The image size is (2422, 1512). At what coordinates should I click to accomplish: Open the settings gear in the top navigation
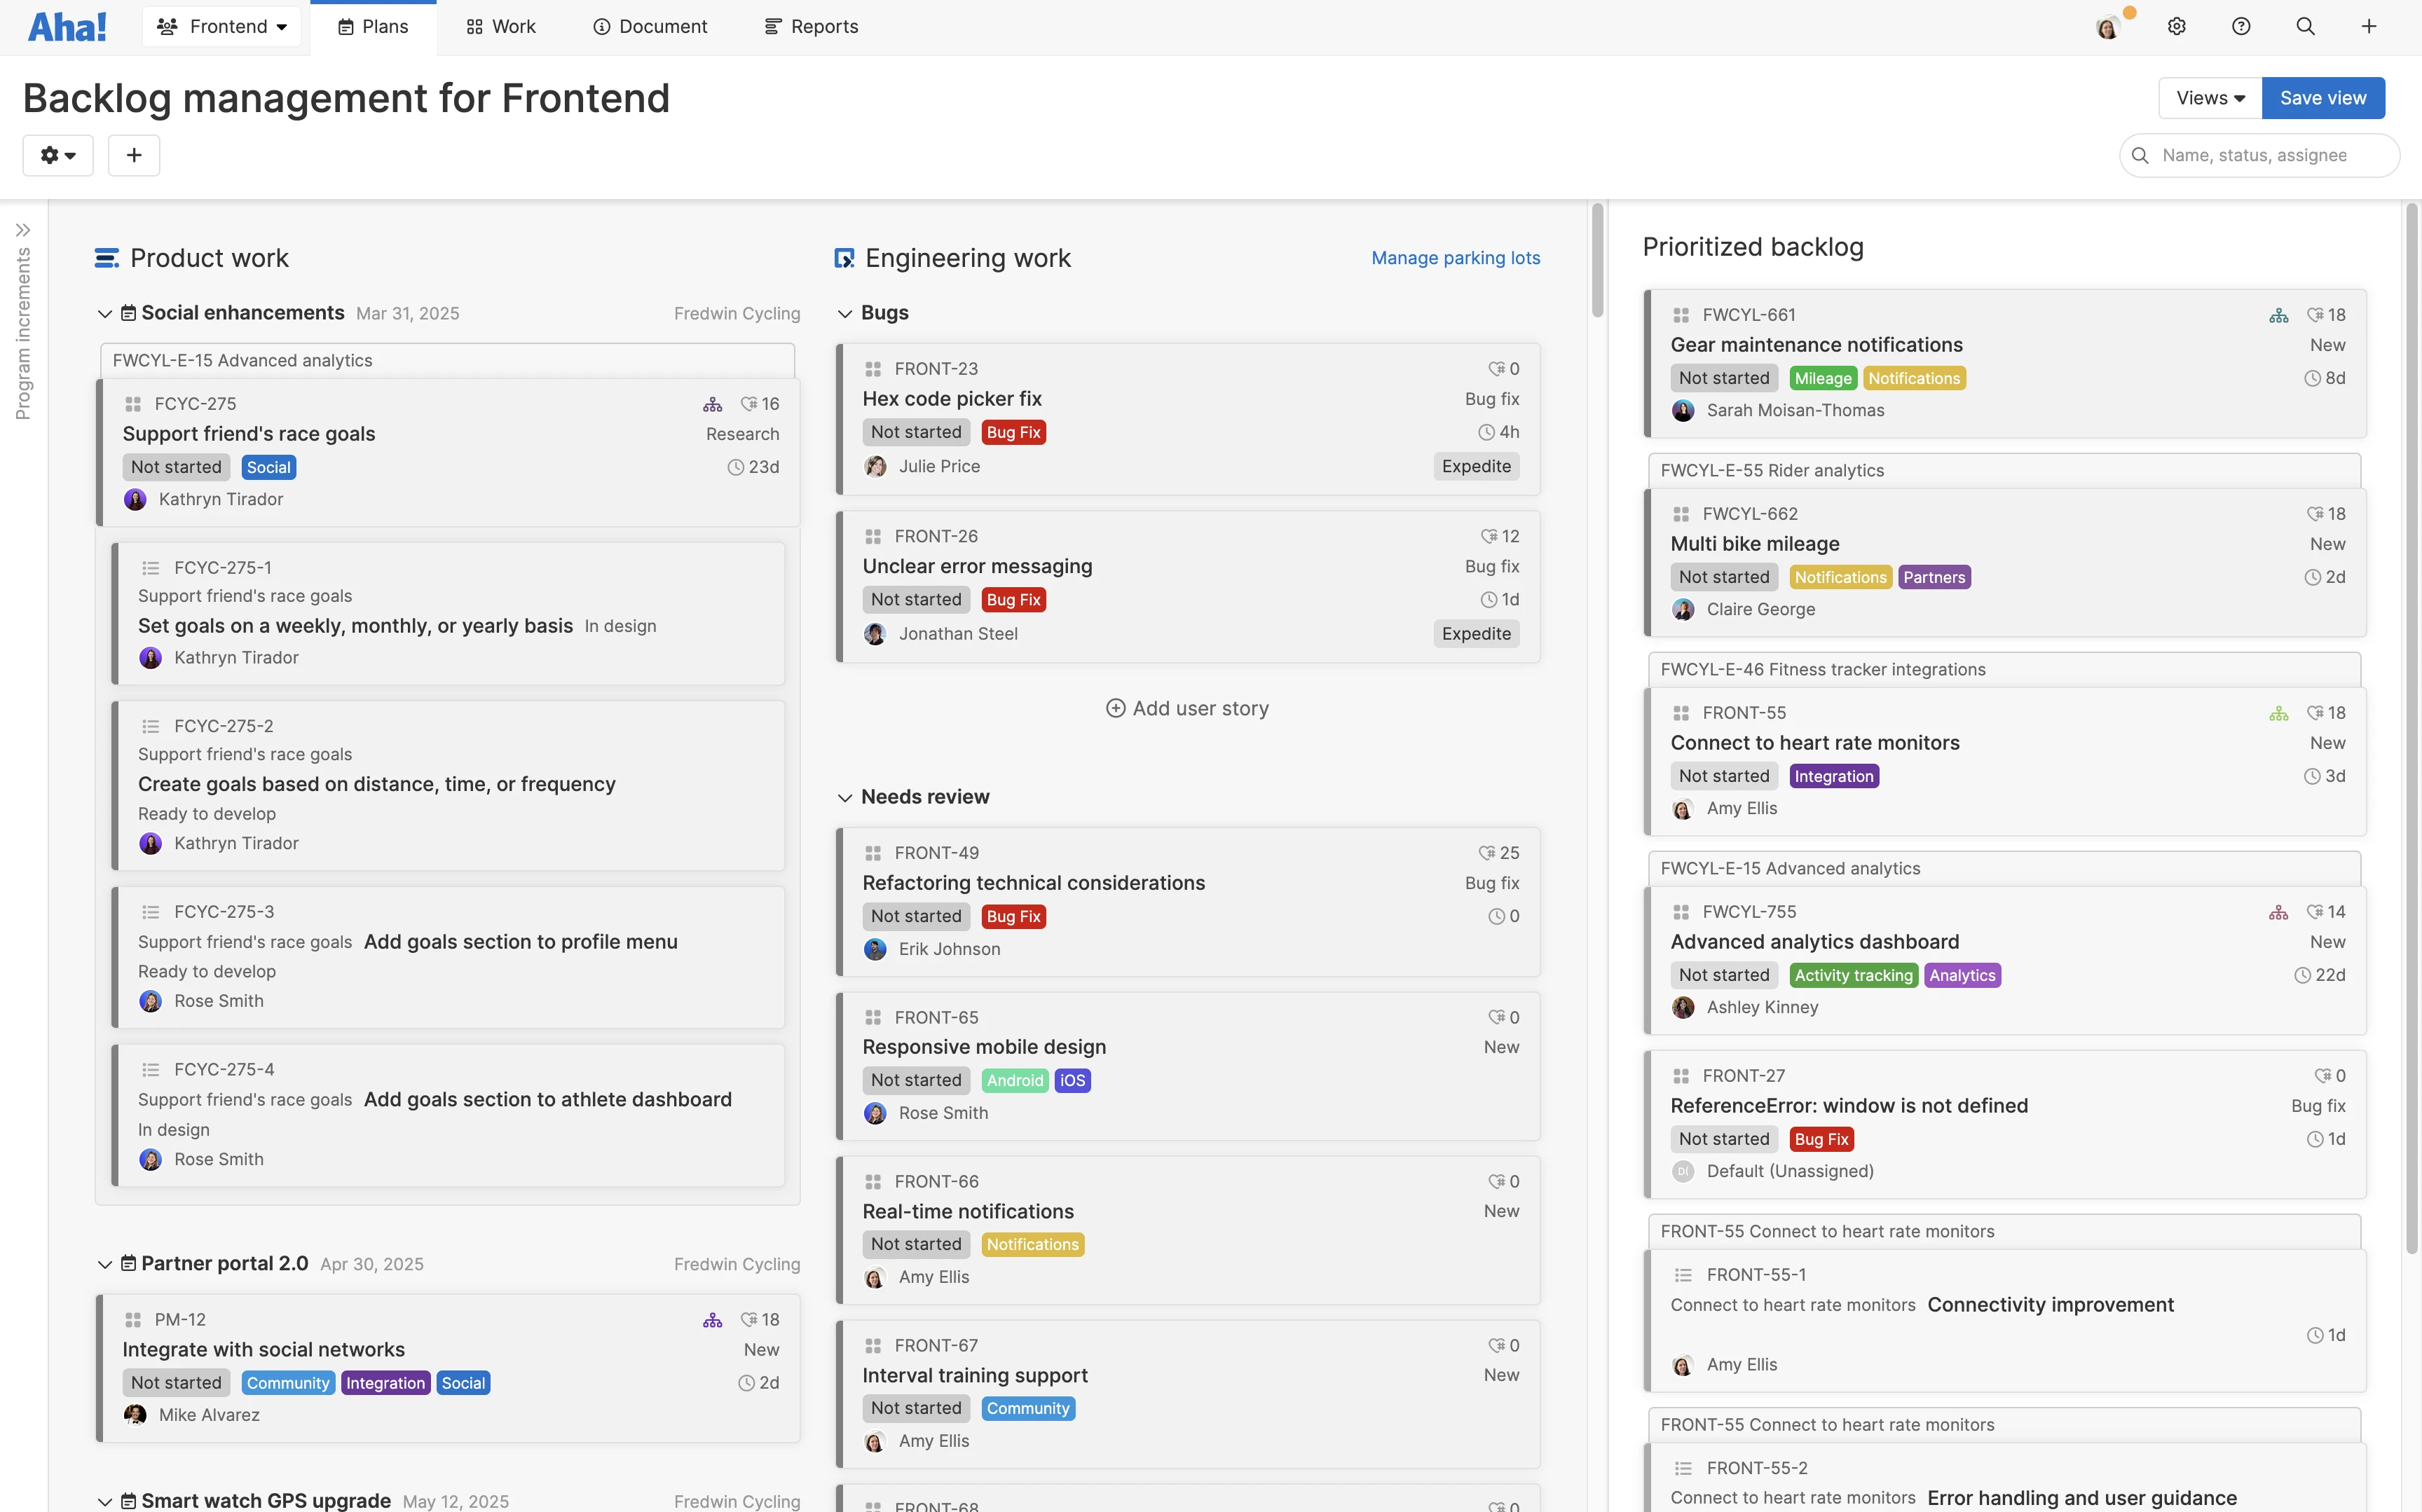(x=2178, y=26)
